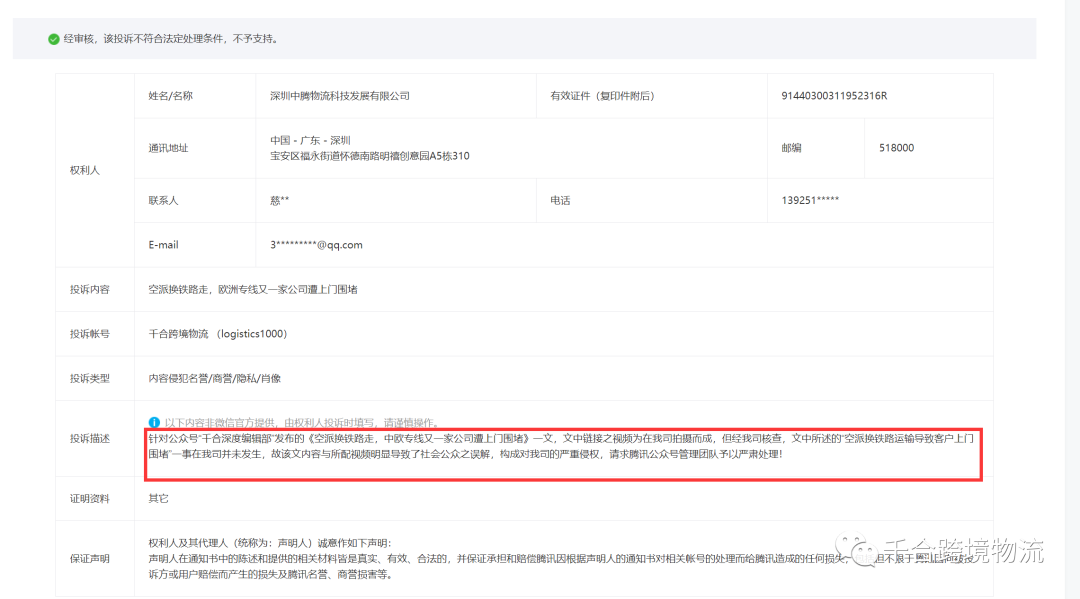The height and width of the screenshot is (599, 1080).
Task: Click the 投诉描述 label
Action: pos(90,439)
